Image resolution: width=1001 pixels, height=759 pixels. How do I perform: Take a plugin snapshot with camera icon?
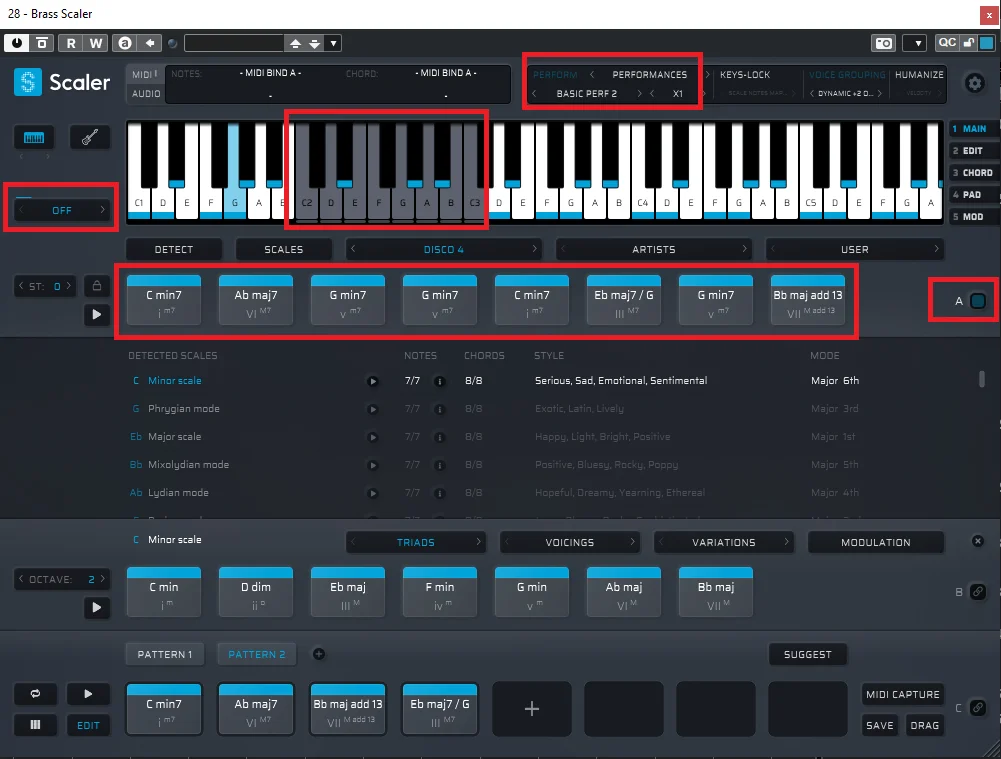[884, 43]
